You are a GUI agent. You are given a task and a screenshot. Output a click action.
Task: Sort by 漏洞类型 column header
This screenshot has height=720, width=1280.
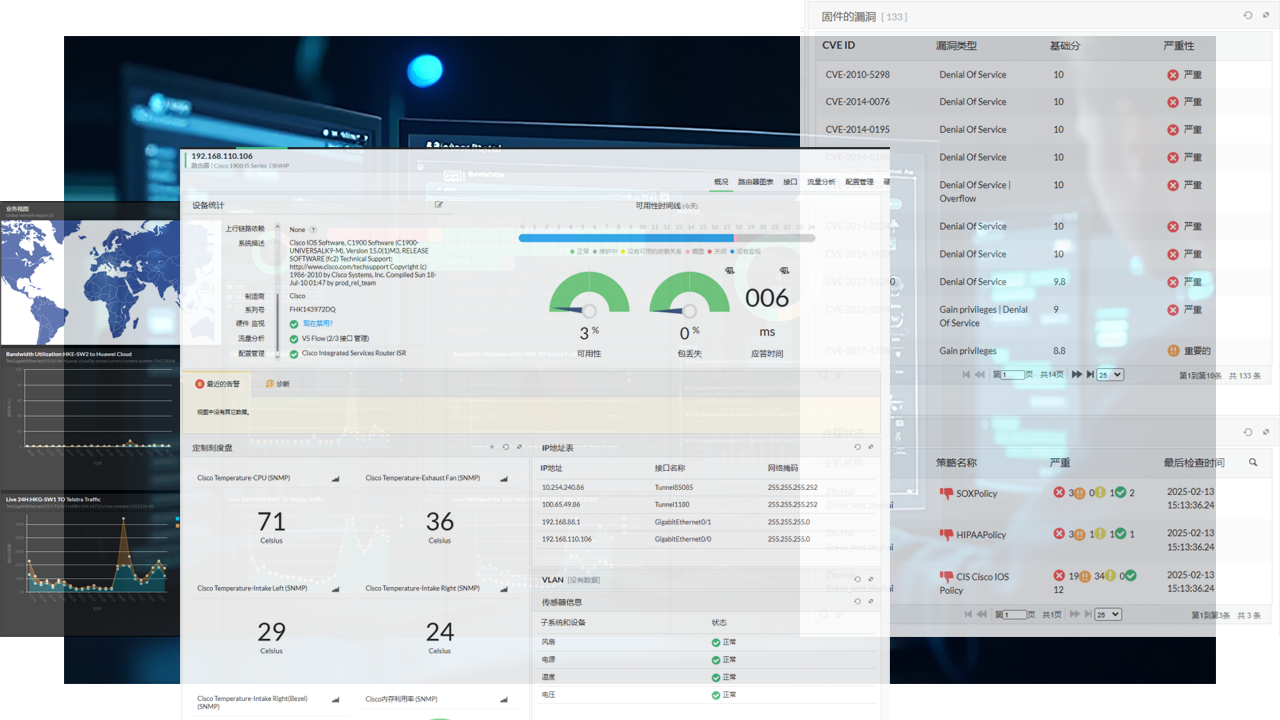pyautogui.click(x=956, y=45)
